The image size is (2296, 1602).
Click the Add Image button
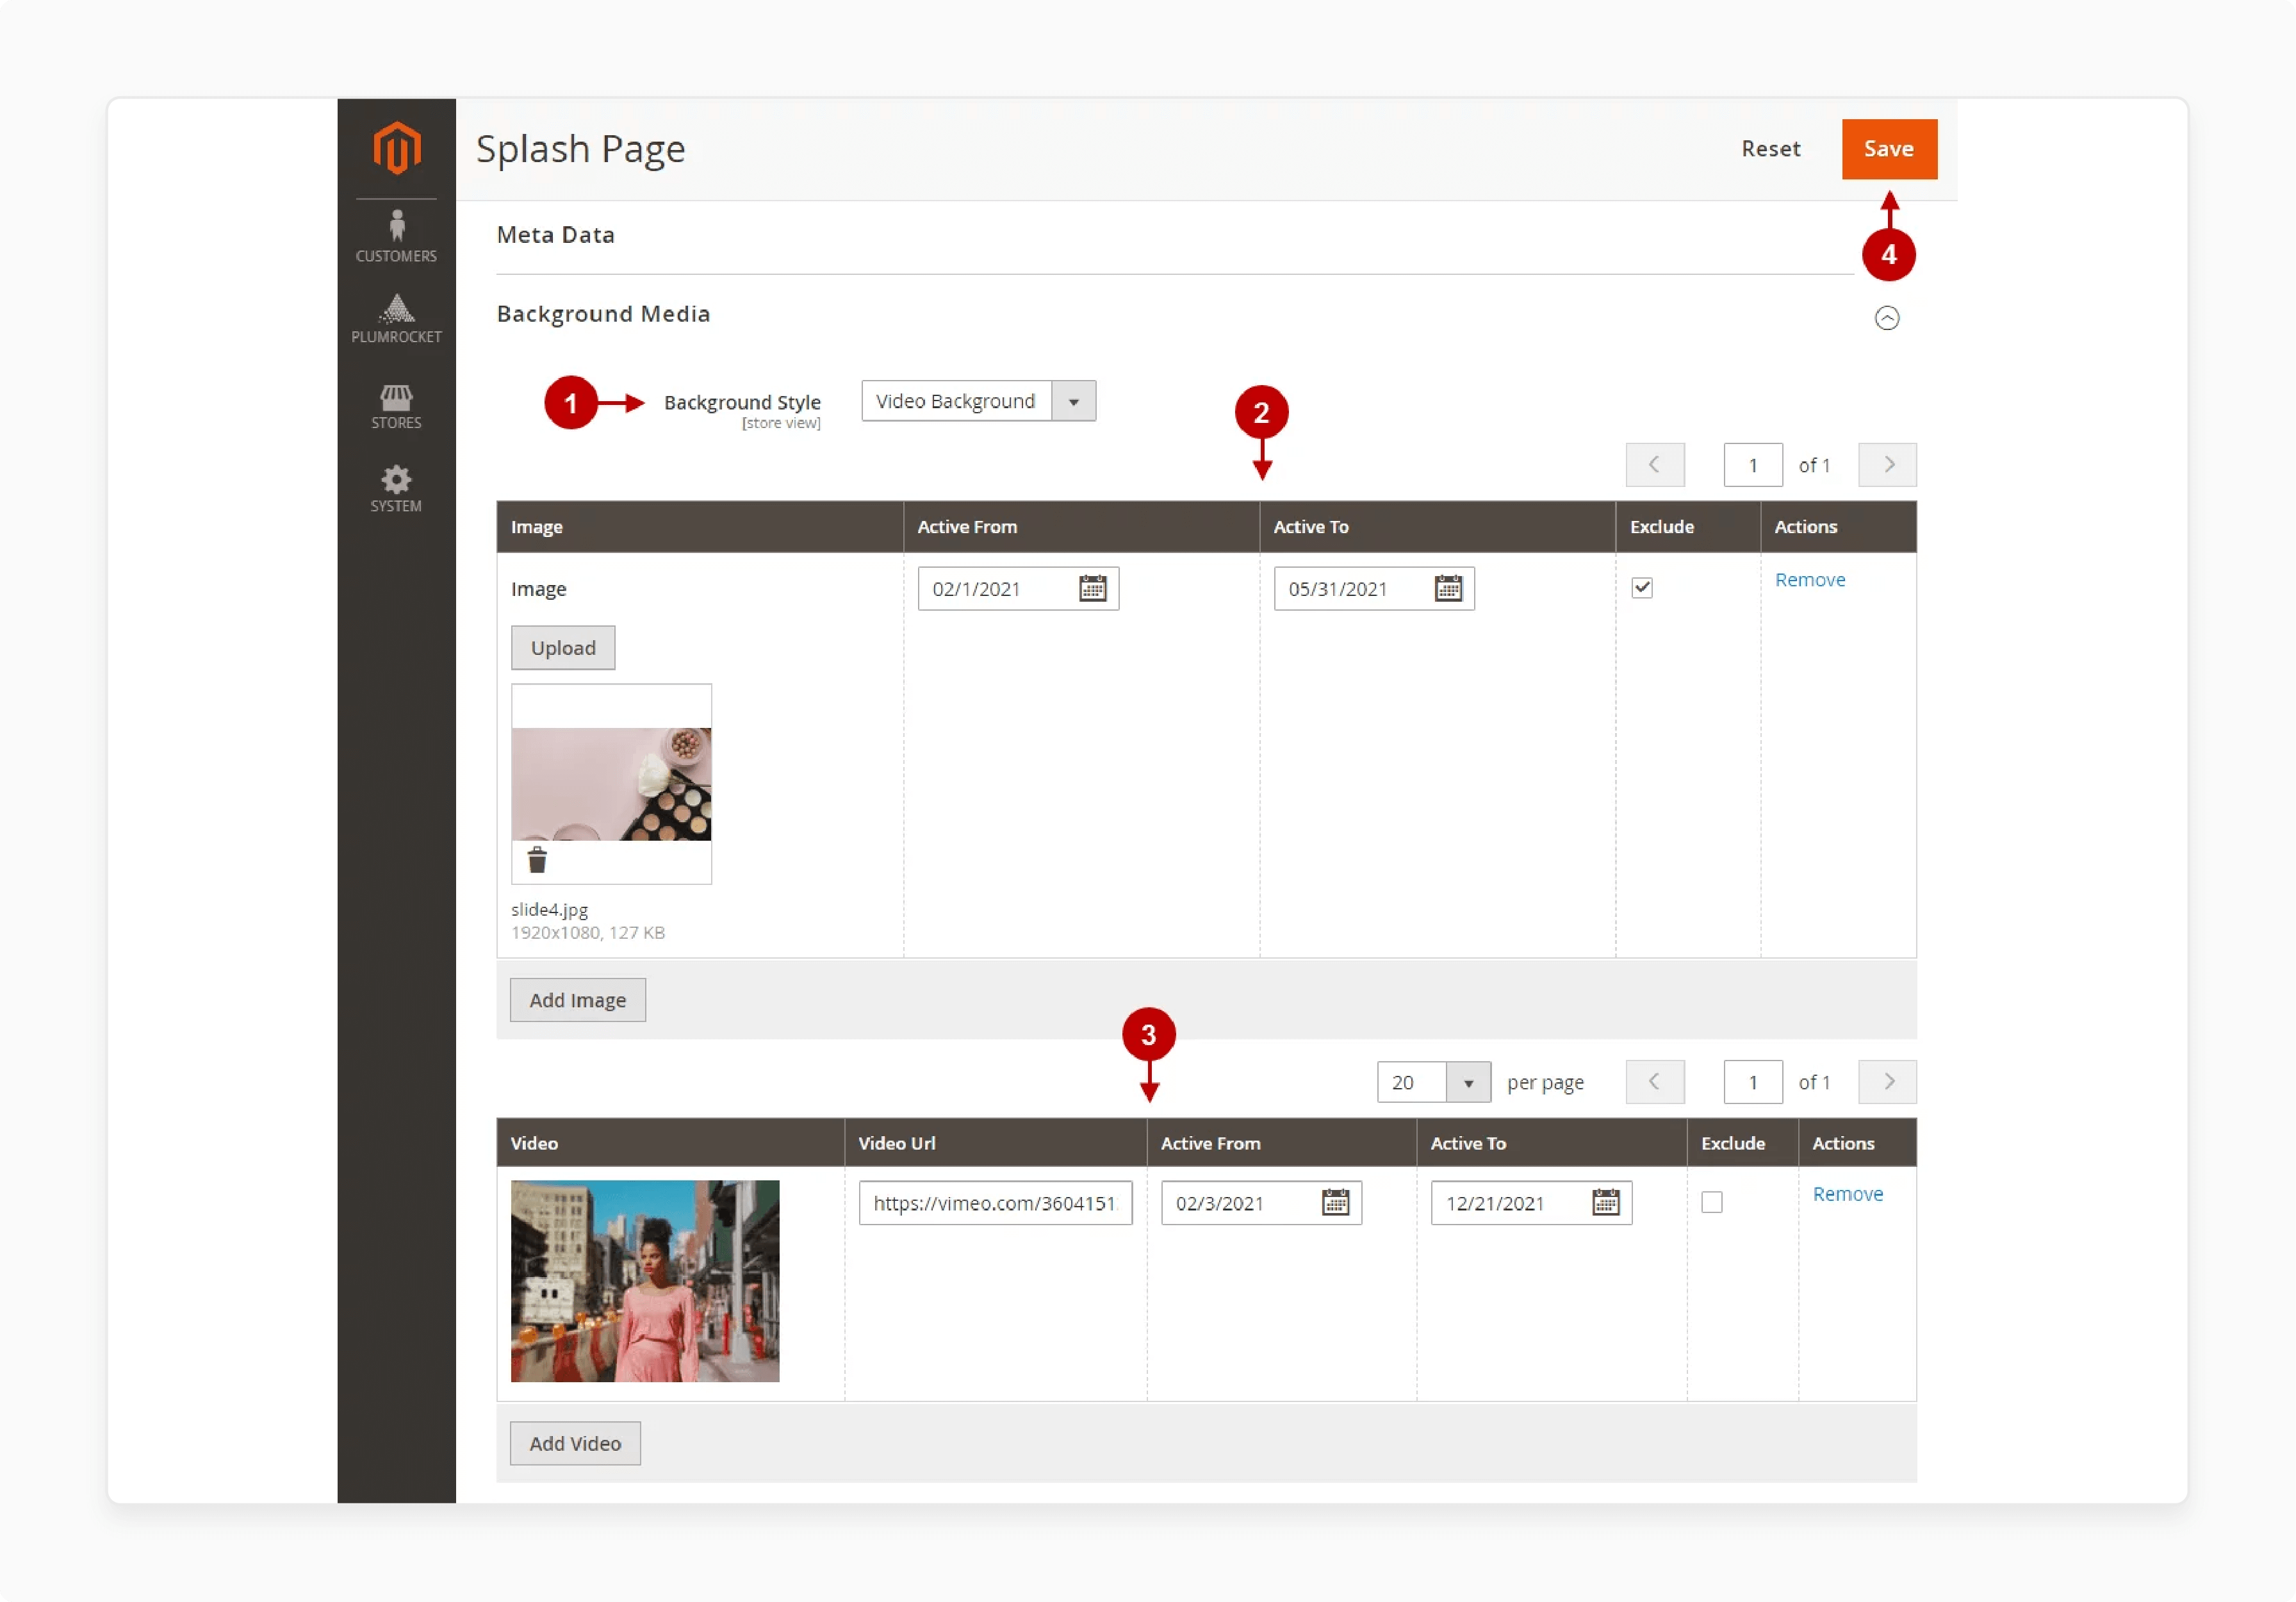577,1000
